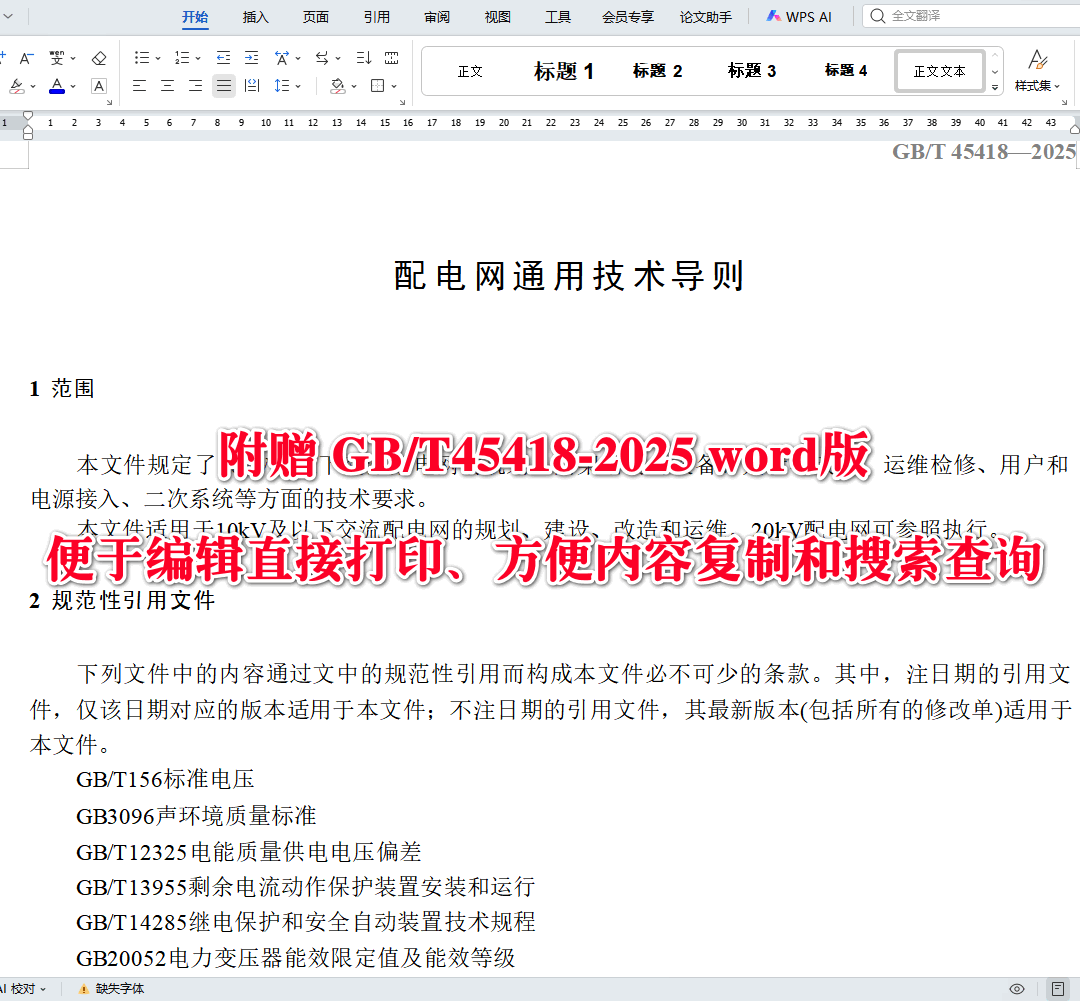The image size is (1080, 1001).
Task: Open the phonetic guide (wén) tool
Action: click(56, 59)
